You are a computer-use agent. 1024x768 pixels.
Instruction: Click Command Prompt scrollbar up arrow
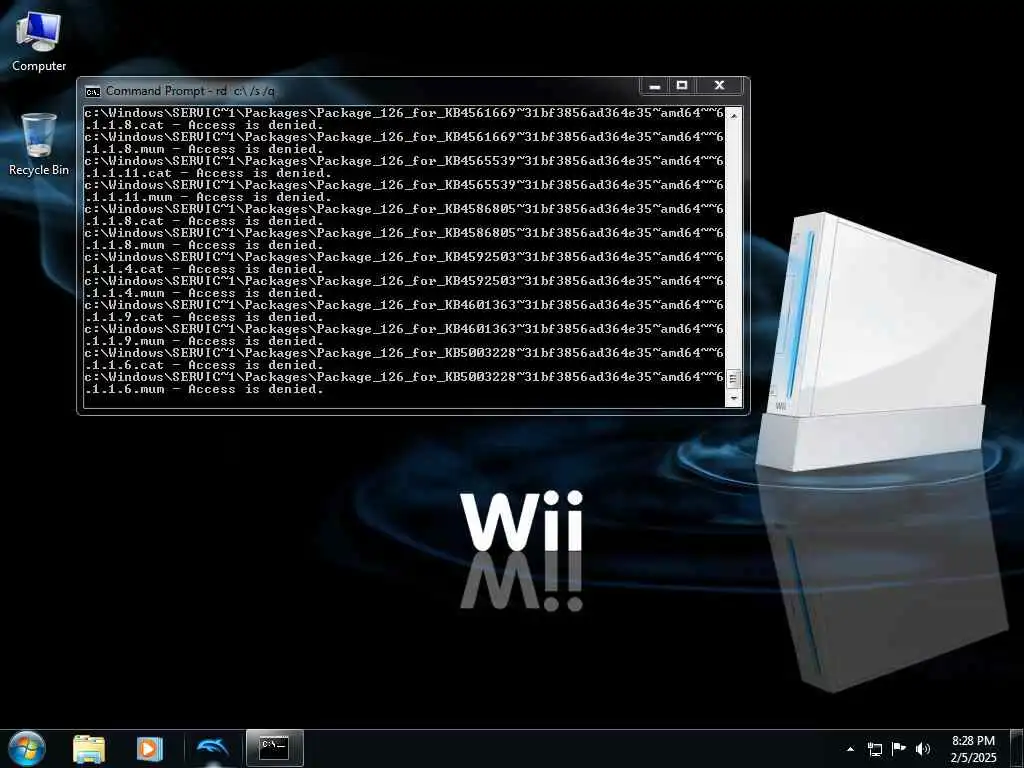[733, 115]
